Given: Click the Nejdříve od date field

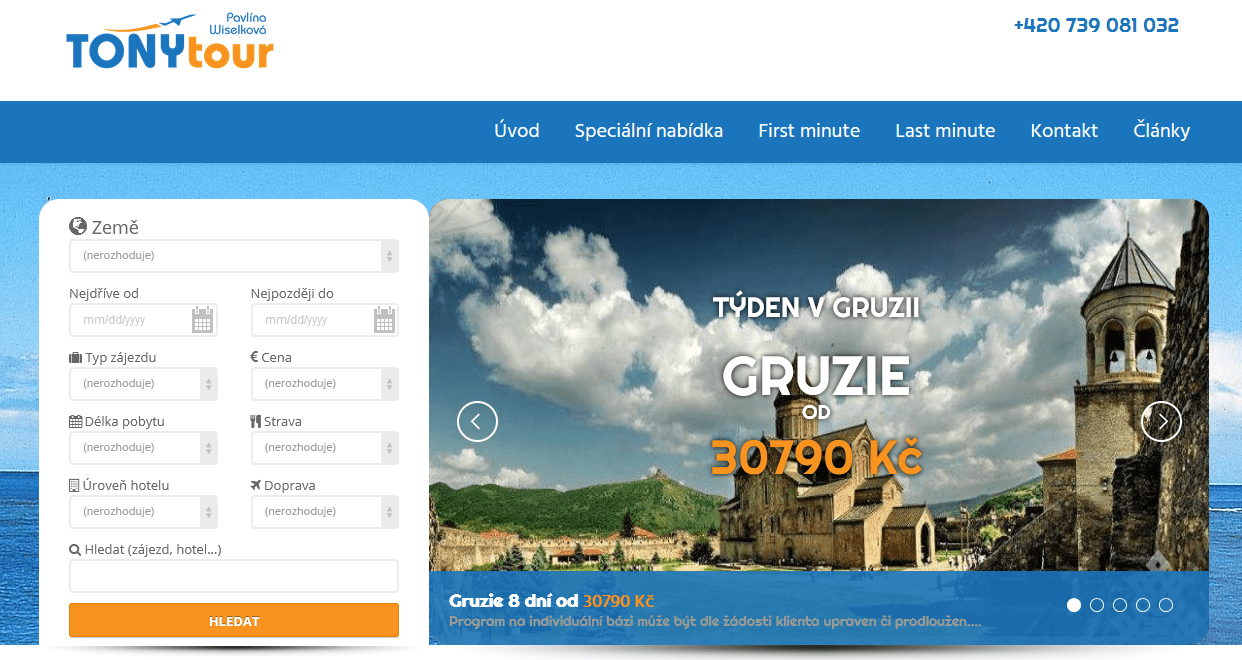Looking at the screenshot, I should [x=143, y=320].
